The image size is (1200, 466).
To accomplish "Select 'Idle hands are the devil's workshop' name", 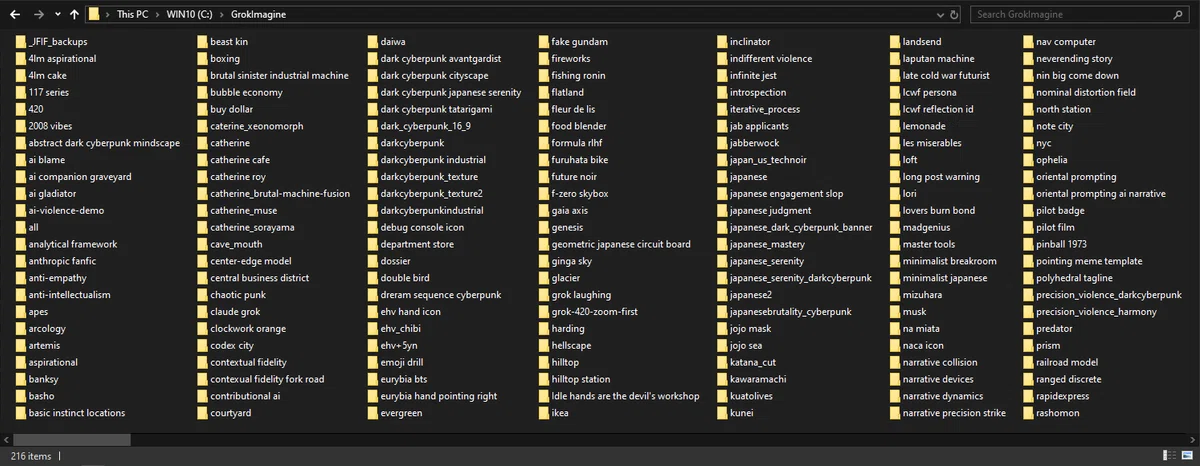I will click(x=626, y=396).
